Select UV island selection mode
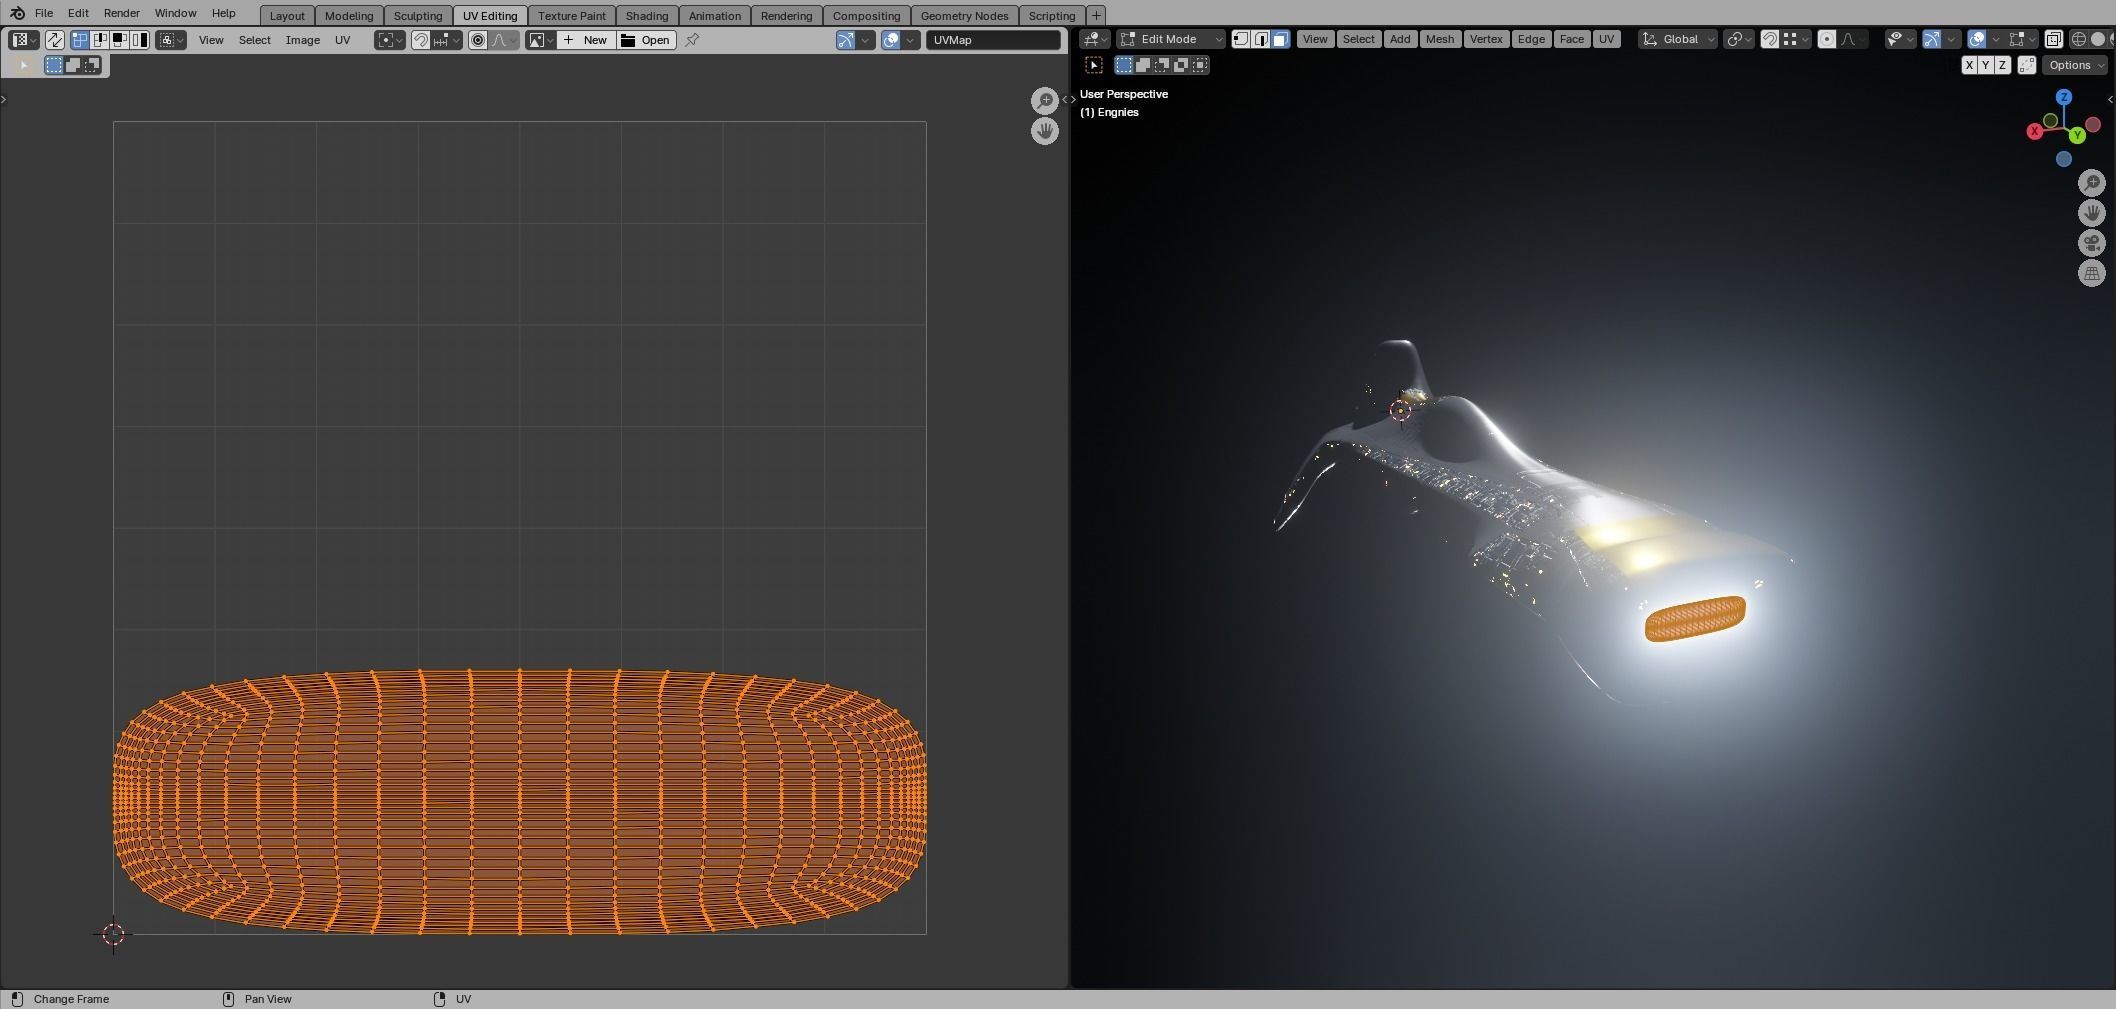Image resolution: width=2116 pixels, height=1009 pixels. pyautogui.click(x=140, y=40)
